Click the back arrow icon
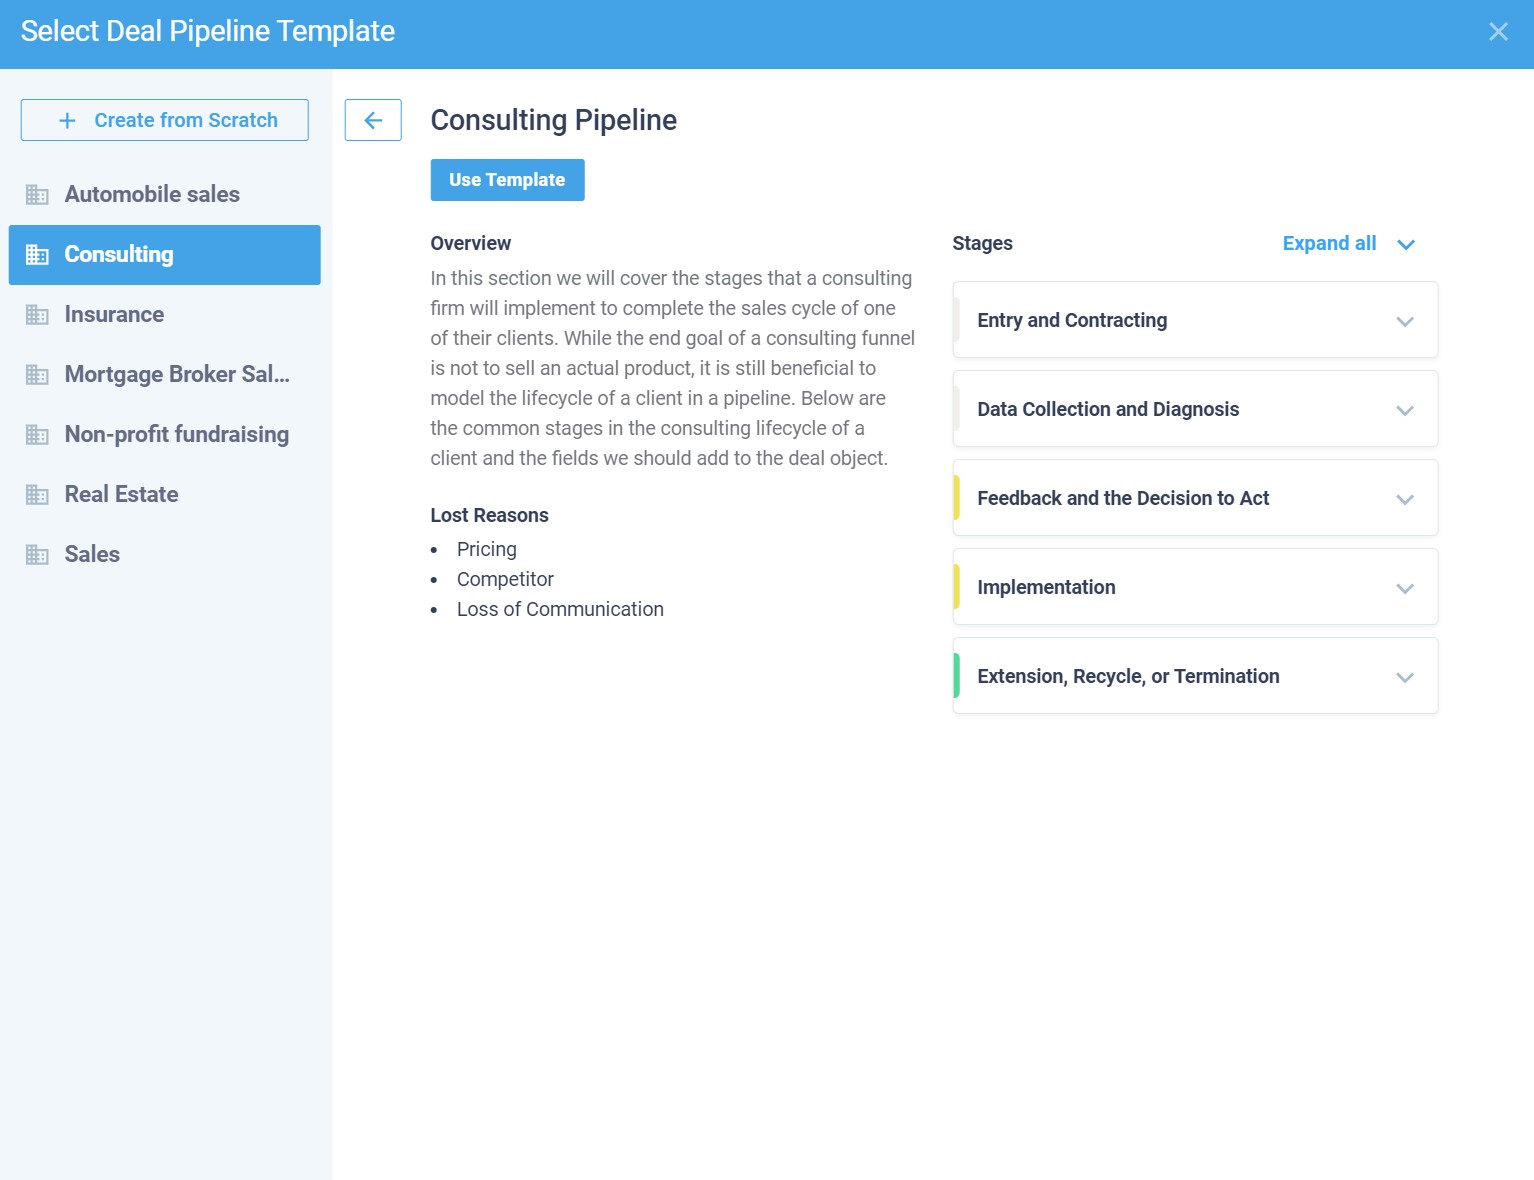 373,120
